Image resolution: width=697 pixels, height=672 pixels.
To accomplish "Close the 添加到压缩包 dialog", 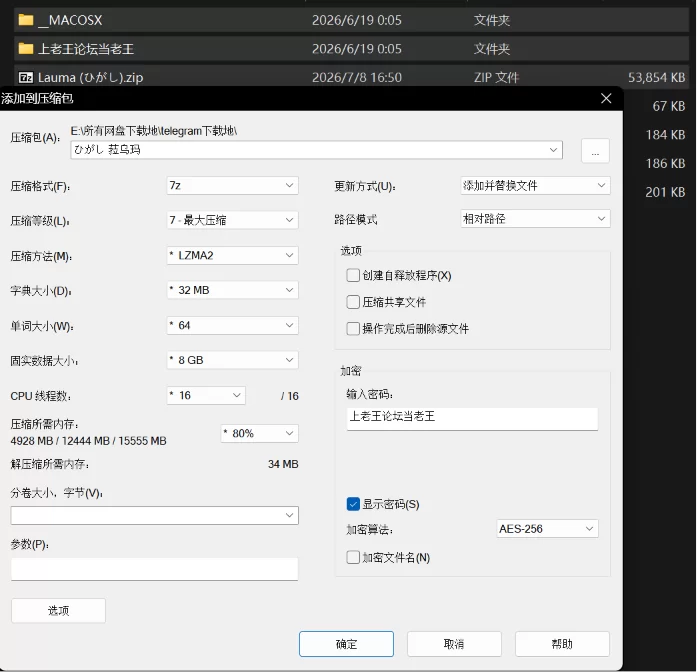I will 606,98.
